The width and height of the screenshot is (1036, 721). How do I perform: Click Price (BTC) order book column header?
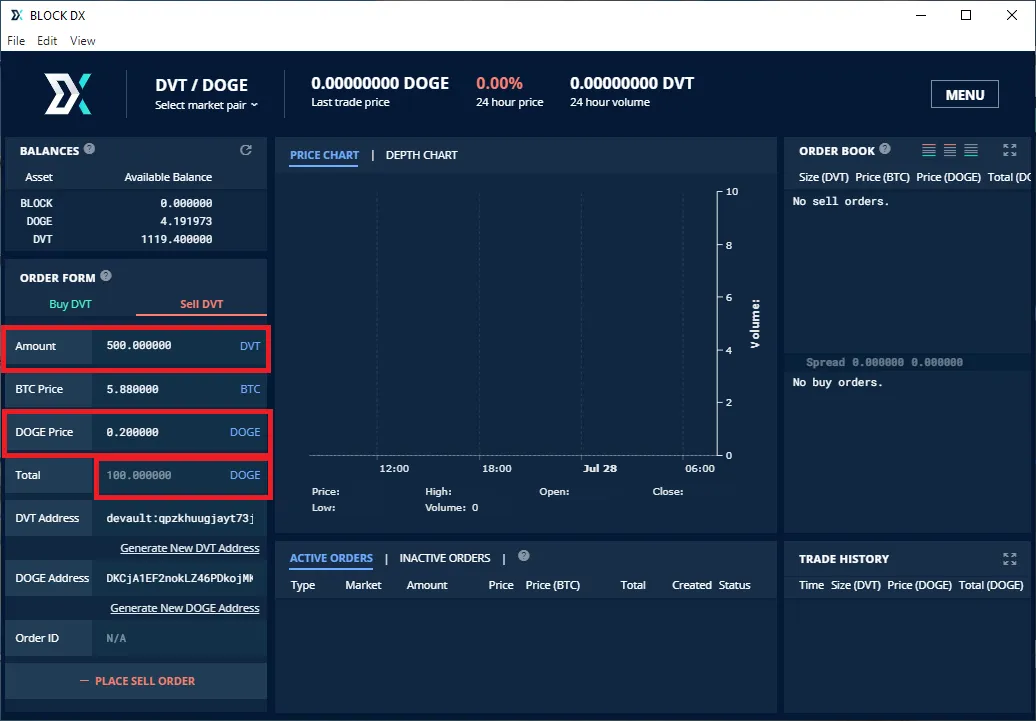click(x=882, y=177)
